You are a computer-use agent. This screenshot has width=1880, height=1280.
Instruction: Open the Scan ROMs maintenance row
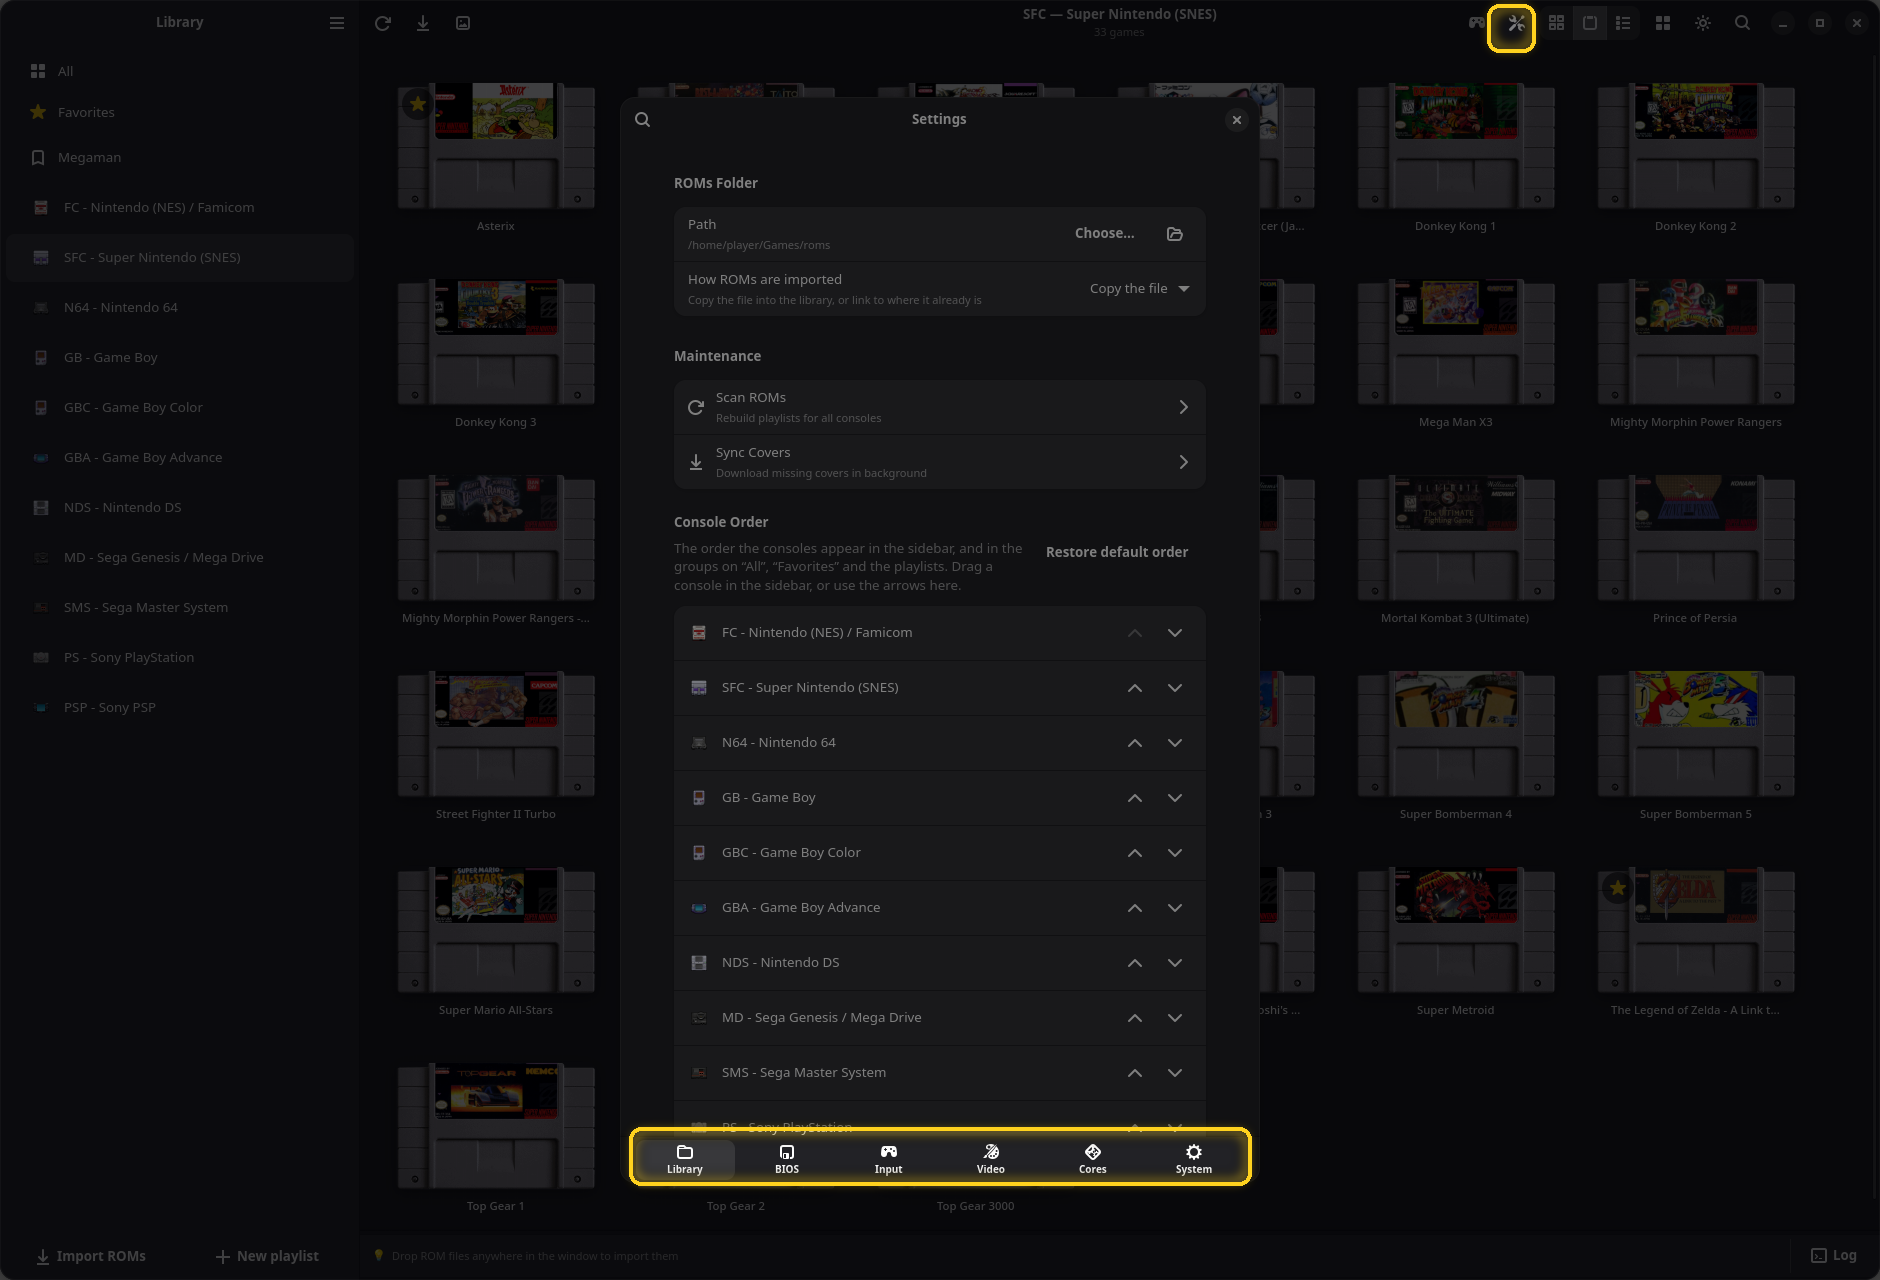pyautogui.click(x=939, y=407)
